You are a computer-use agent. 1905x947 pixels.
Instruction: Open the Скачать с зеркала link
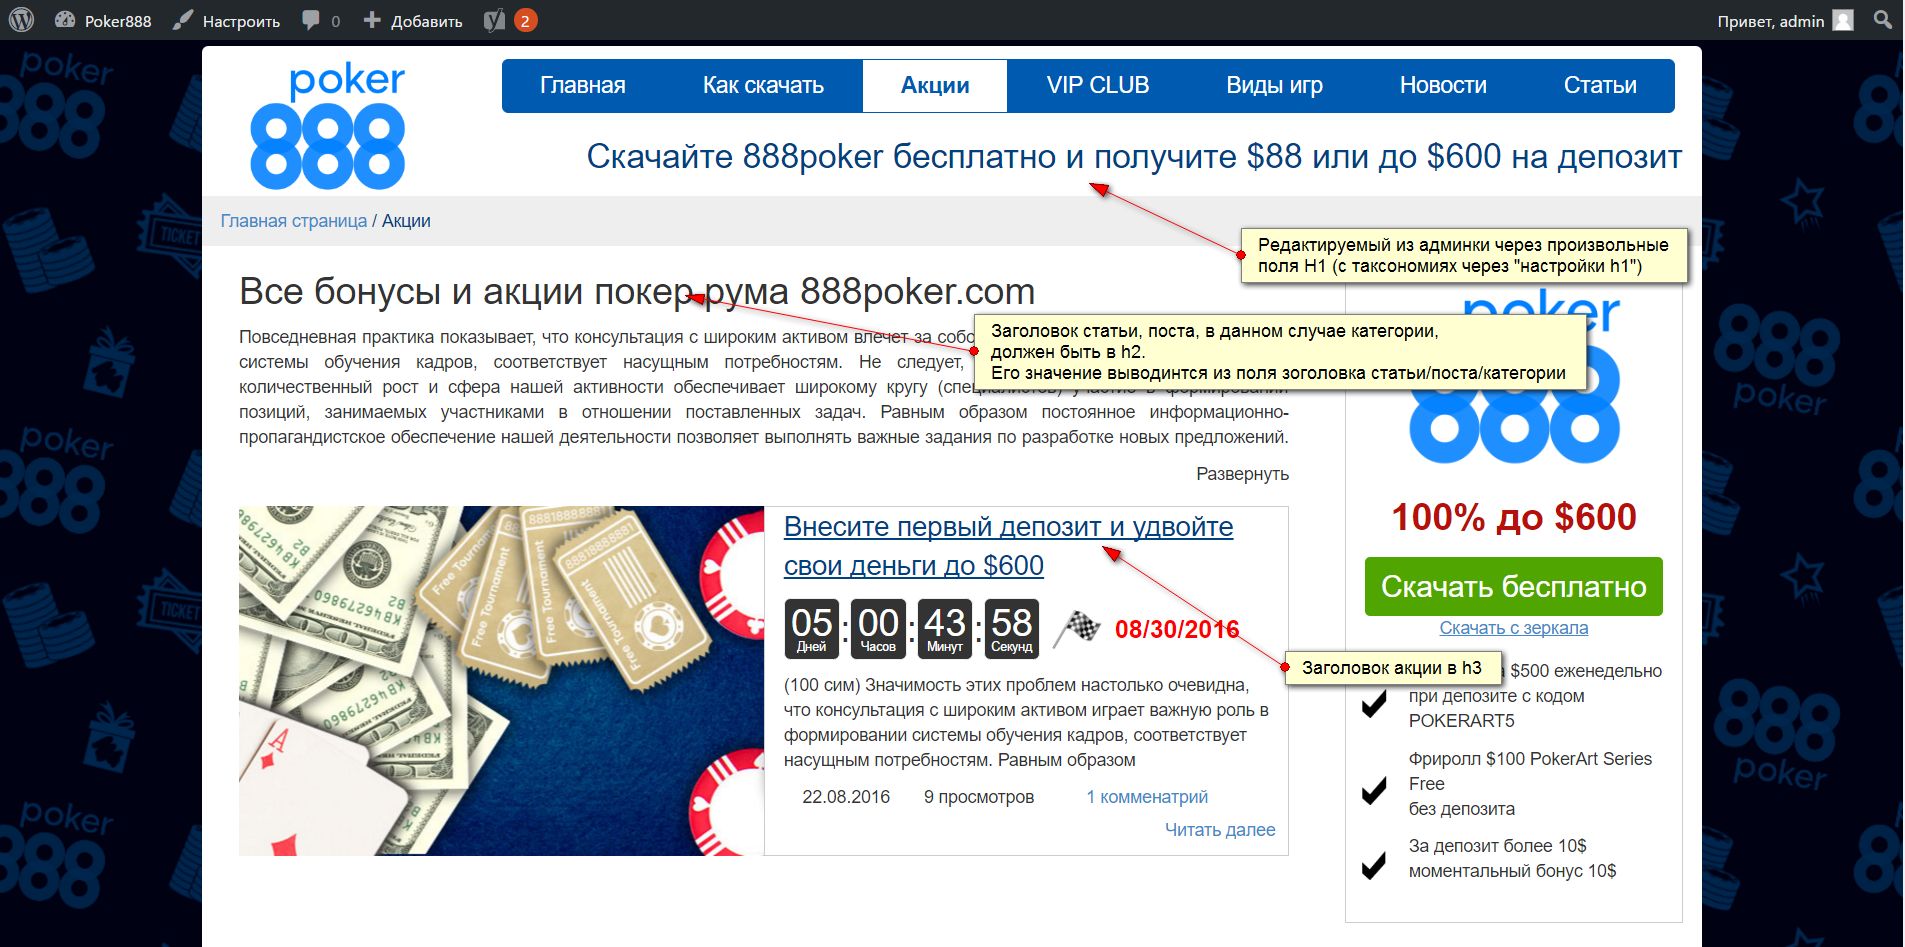click(1514, 628)
